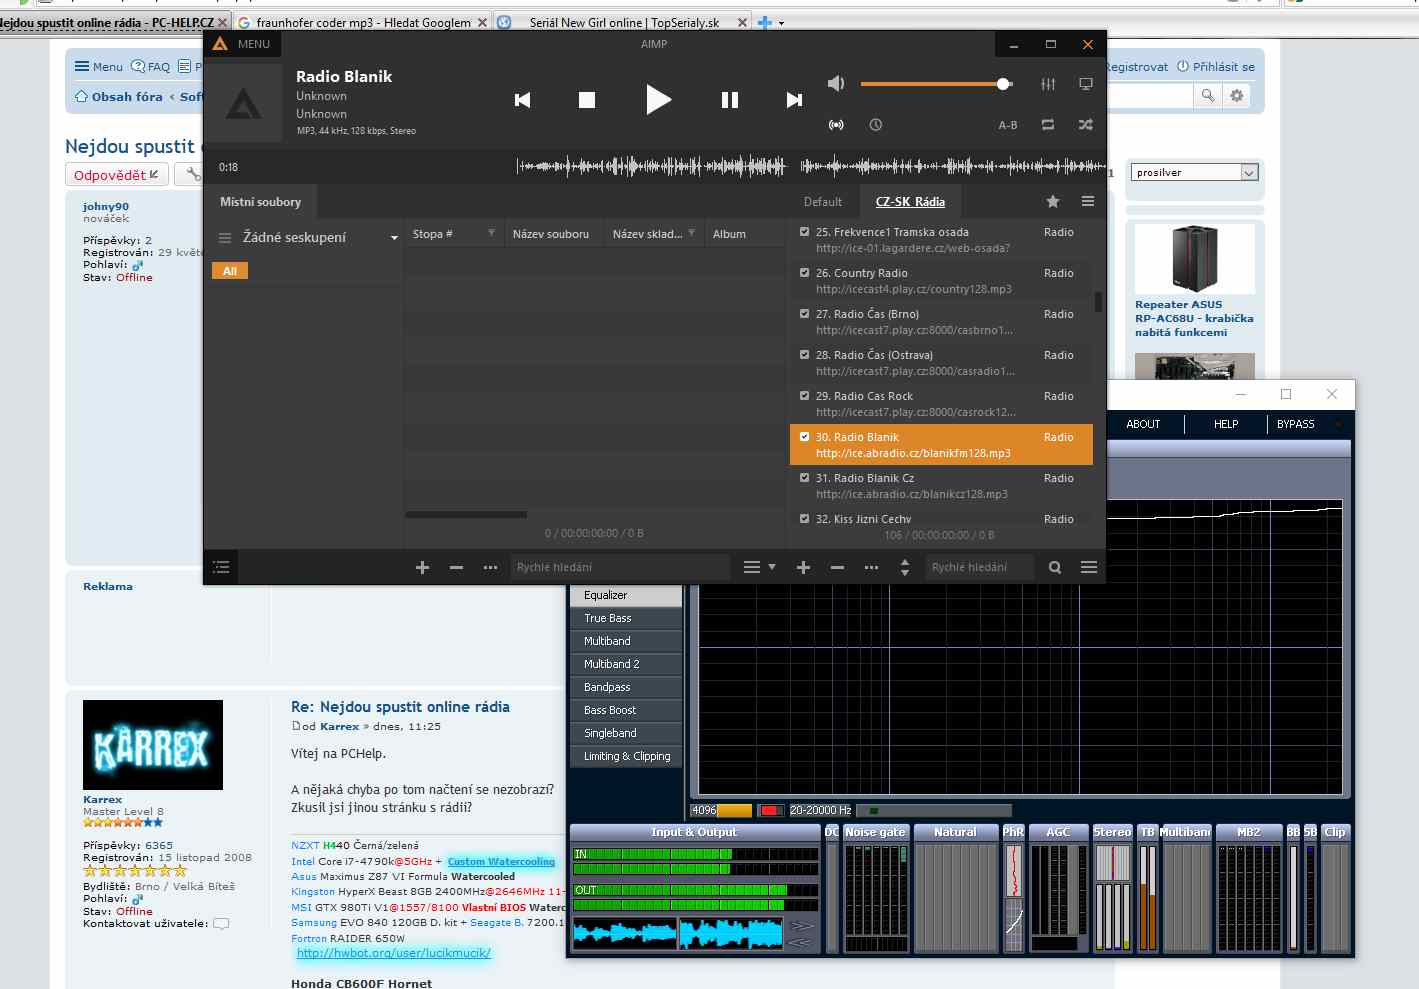This screenshot has height=989, width=1419.
Task: Add files with library plus icon
Action: point(422,567)
